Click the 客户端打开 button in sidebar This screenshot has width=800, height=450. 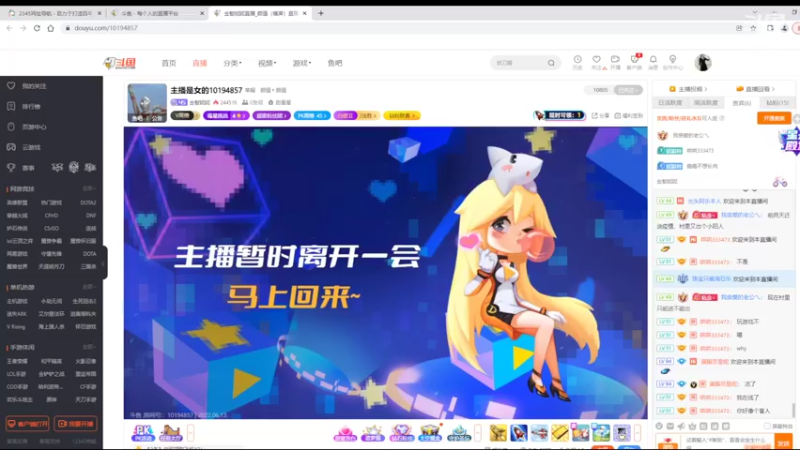click(x=28, y=424)
